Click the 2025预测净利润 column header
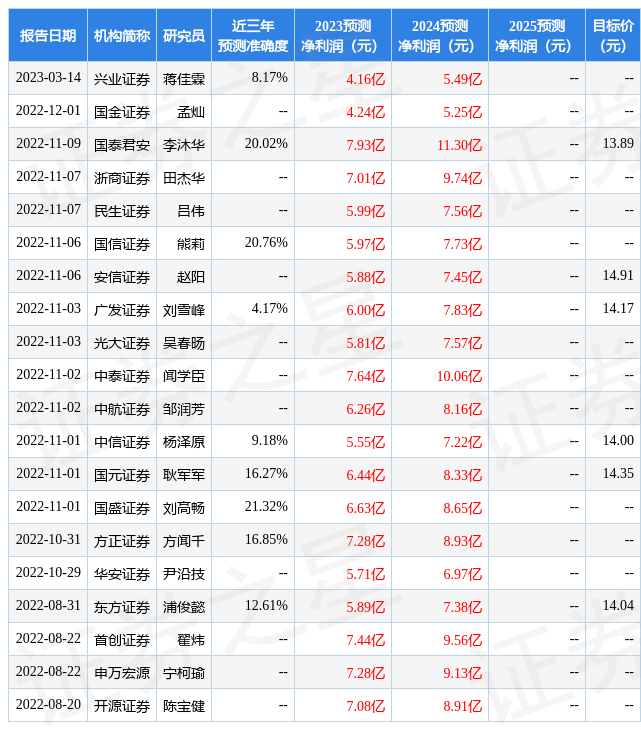Image resolution: width=641 pixels, height=730 pixels. point(536,36)
